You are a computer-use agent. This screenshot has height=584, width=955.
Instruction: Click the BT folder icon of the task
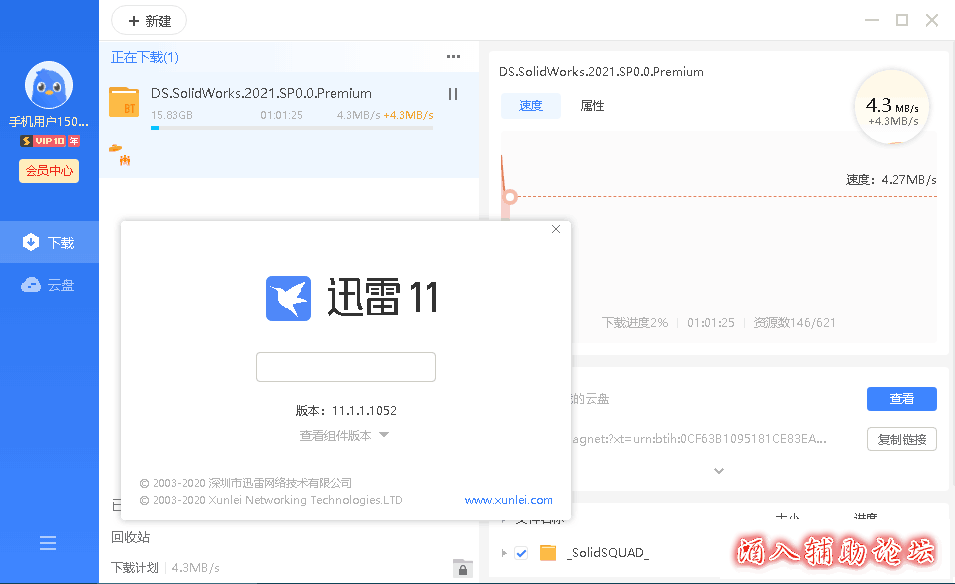[124, 102]
